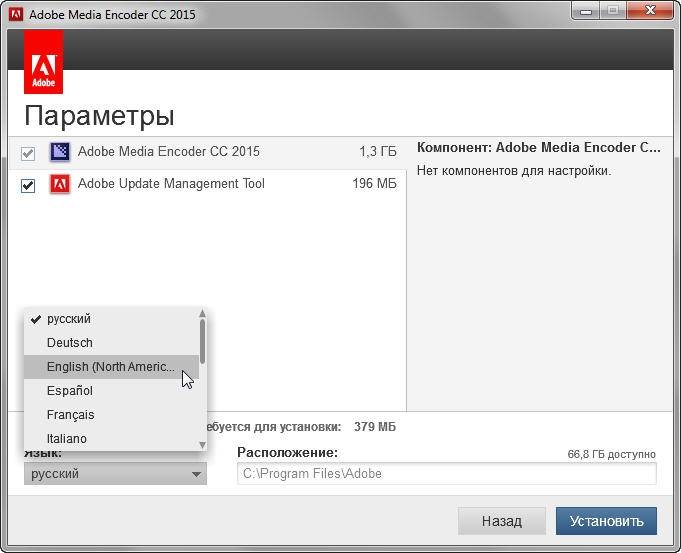Click the Установить button

pos(606,521)
